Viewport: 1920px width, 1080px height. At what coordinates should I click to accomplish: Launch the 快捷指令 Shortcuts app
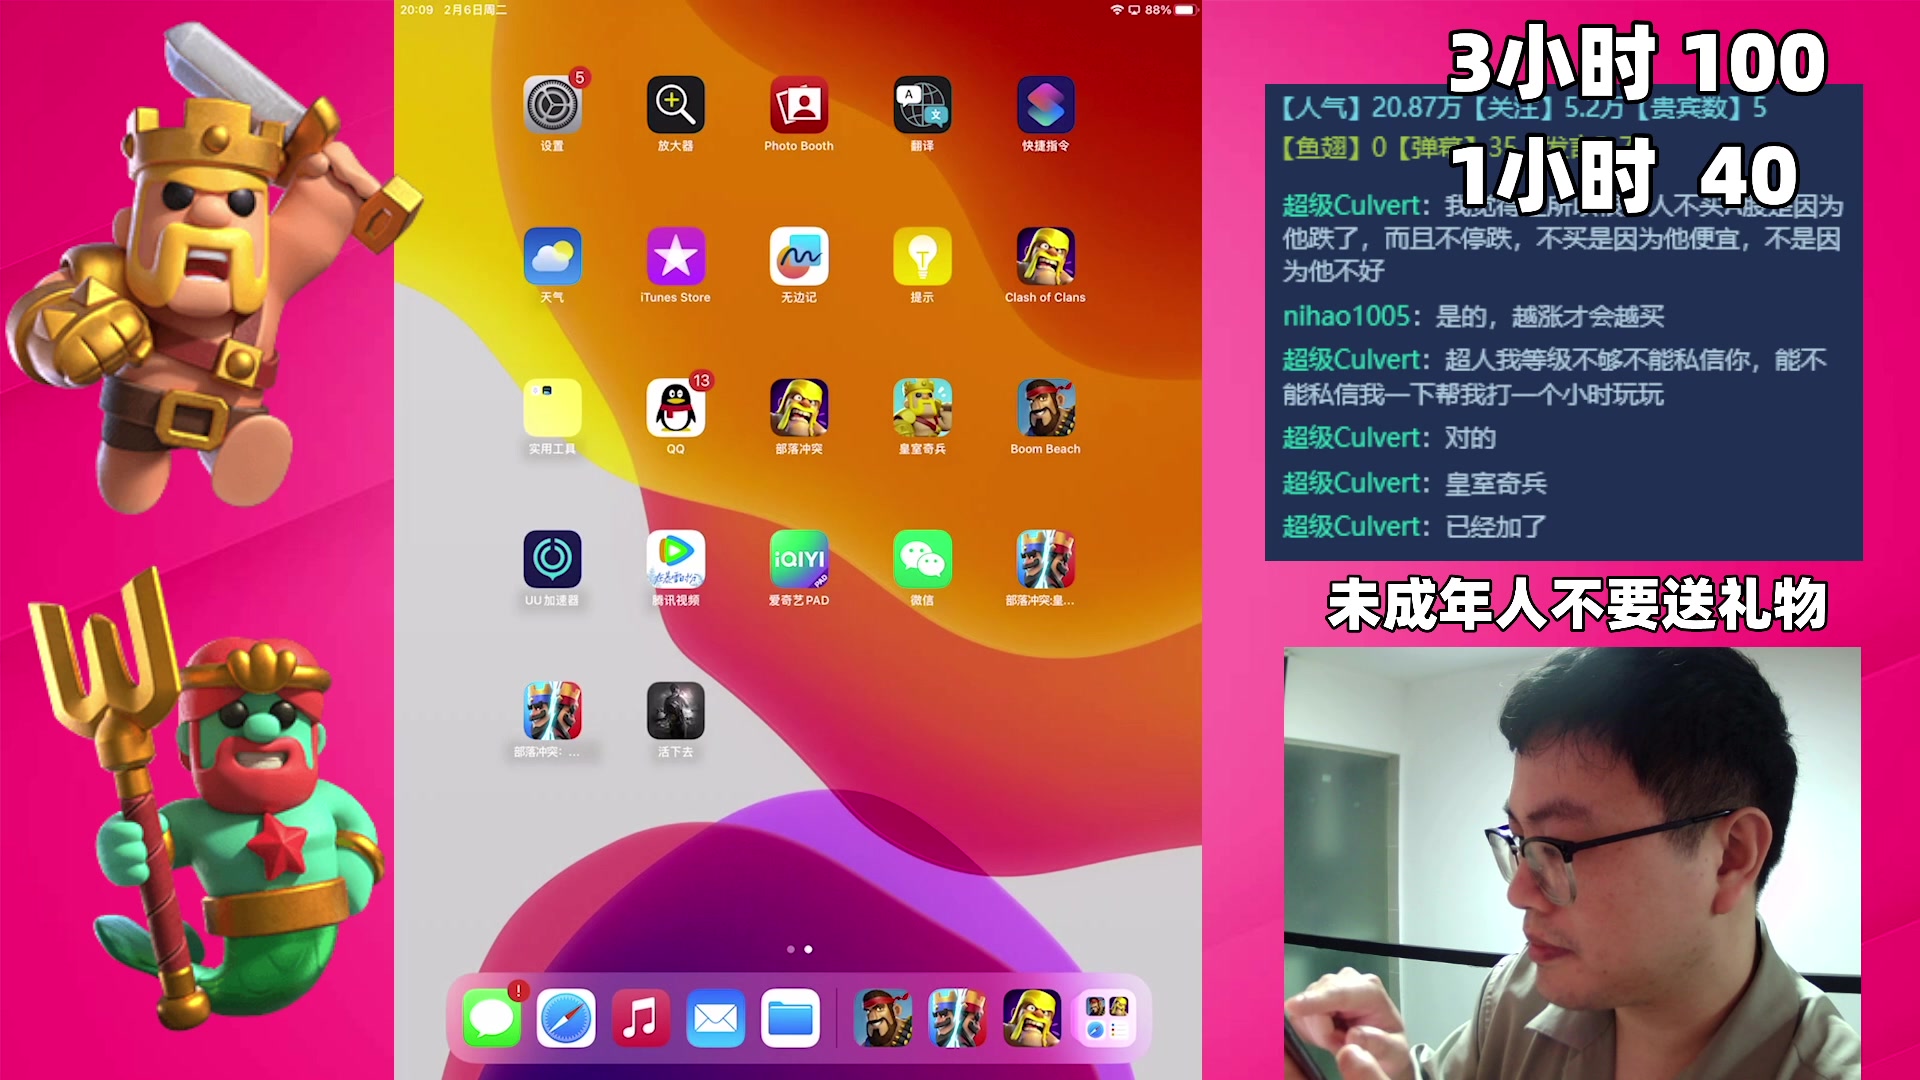point(1045,105)
